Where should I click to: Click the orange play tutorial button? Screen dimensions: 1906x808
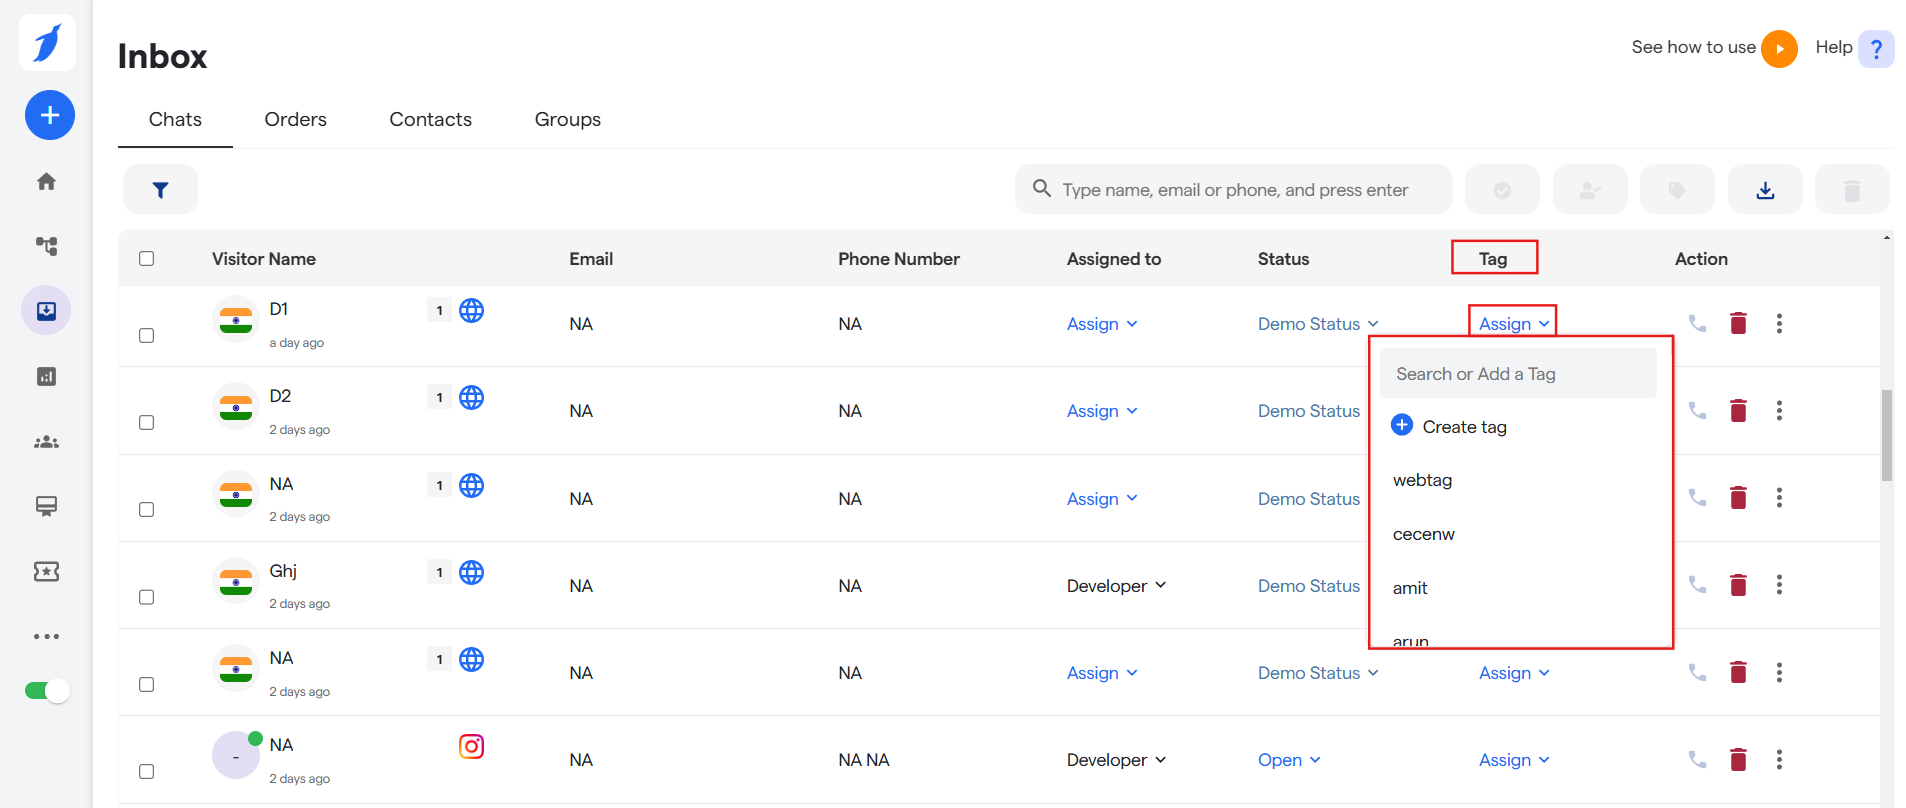(x=1779, y=48)
